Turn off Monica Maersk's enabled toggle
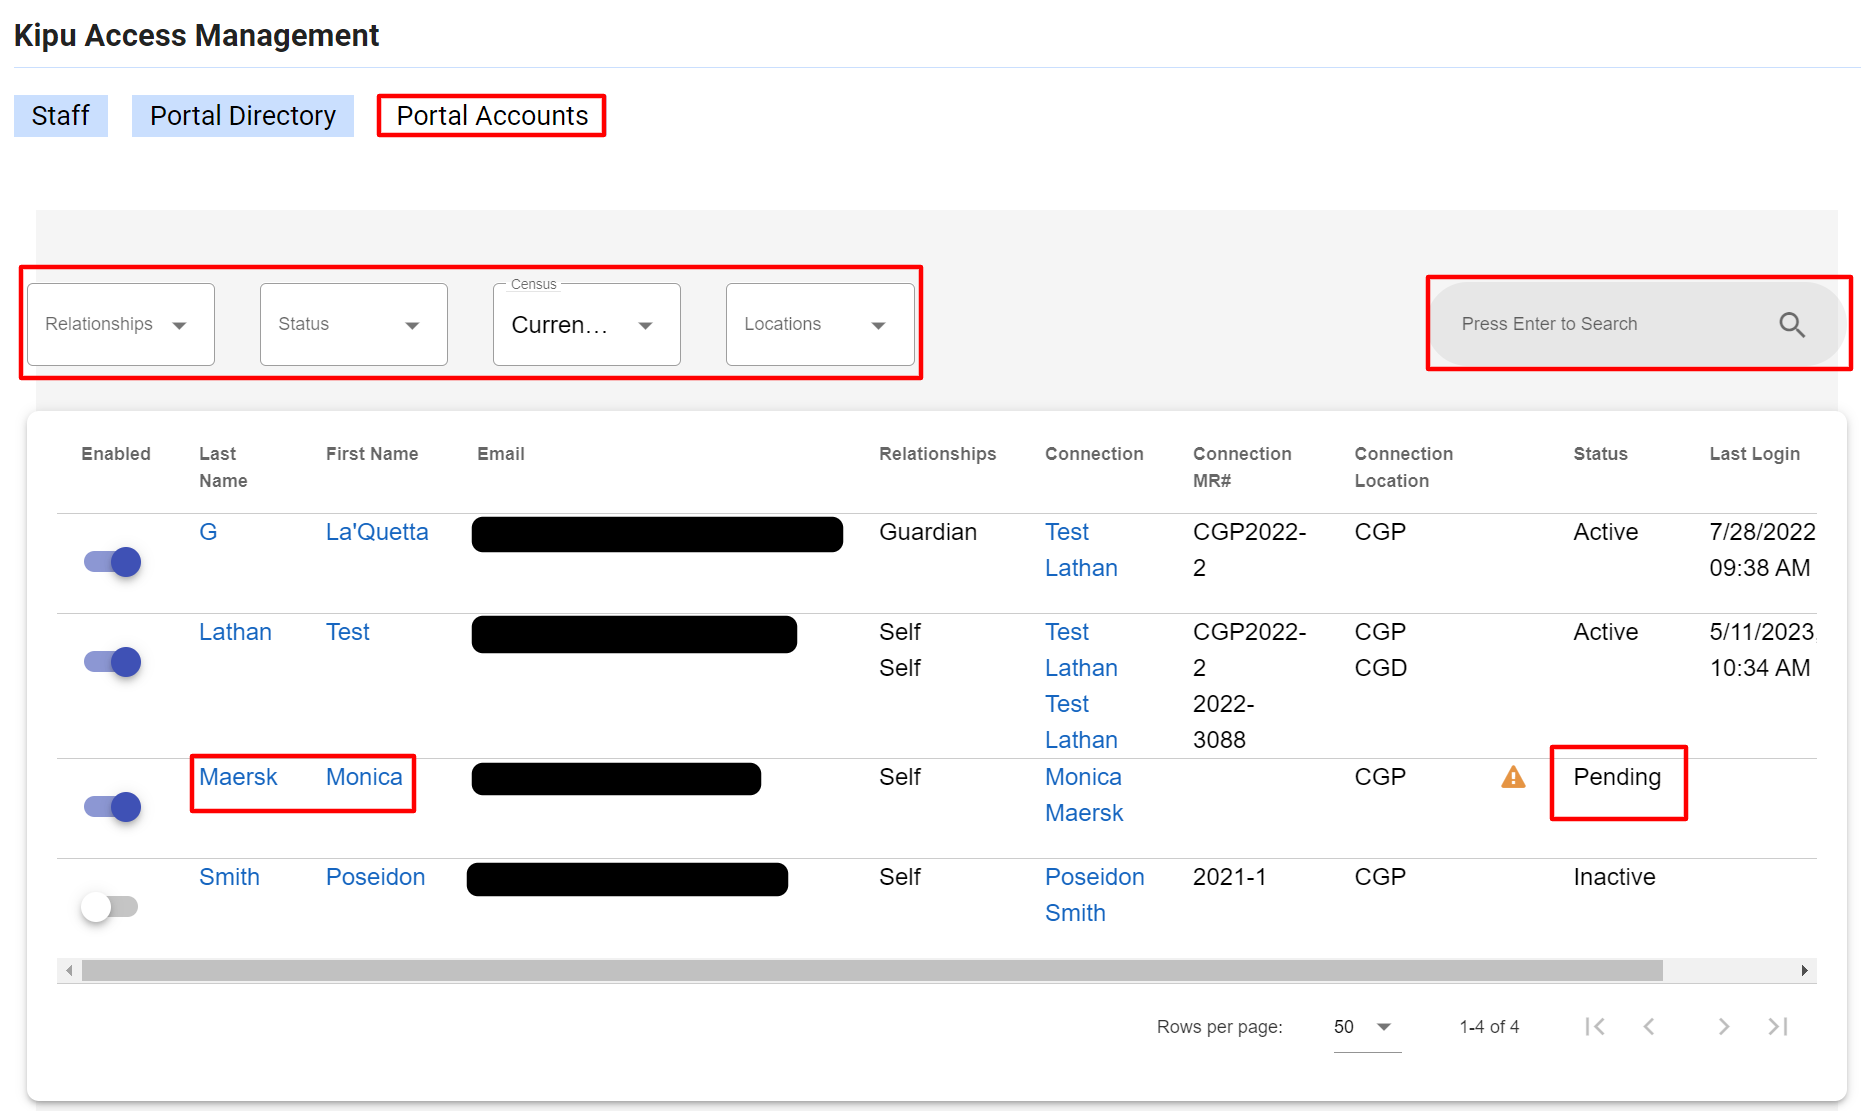 [x=112, y=807]
